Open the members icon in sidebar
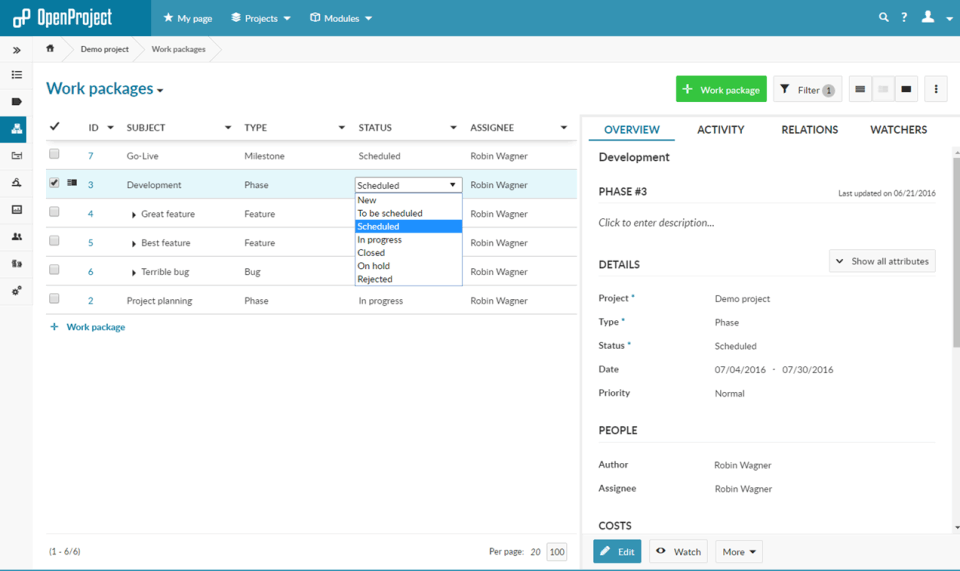This screenshot has height=571, width=960. pyautogui.click(x=17, y=236)
